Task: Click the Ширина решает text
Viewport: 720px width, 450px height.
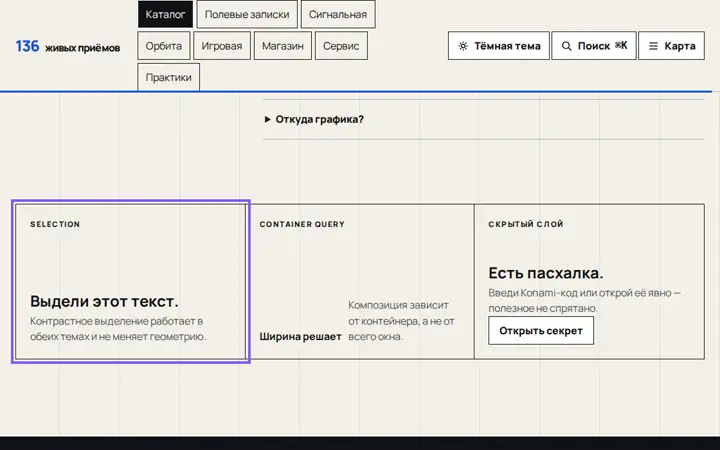Action: [x=300, y=337]
